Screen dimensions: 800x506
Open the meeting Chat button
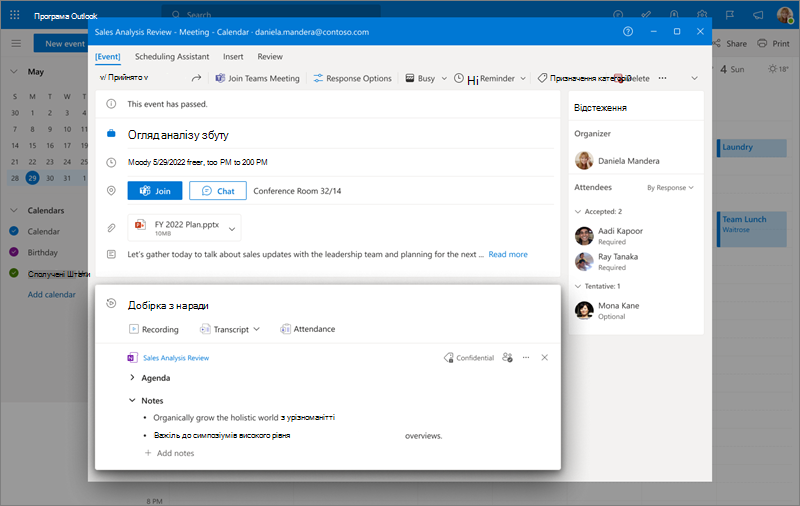tap(218, 191)
